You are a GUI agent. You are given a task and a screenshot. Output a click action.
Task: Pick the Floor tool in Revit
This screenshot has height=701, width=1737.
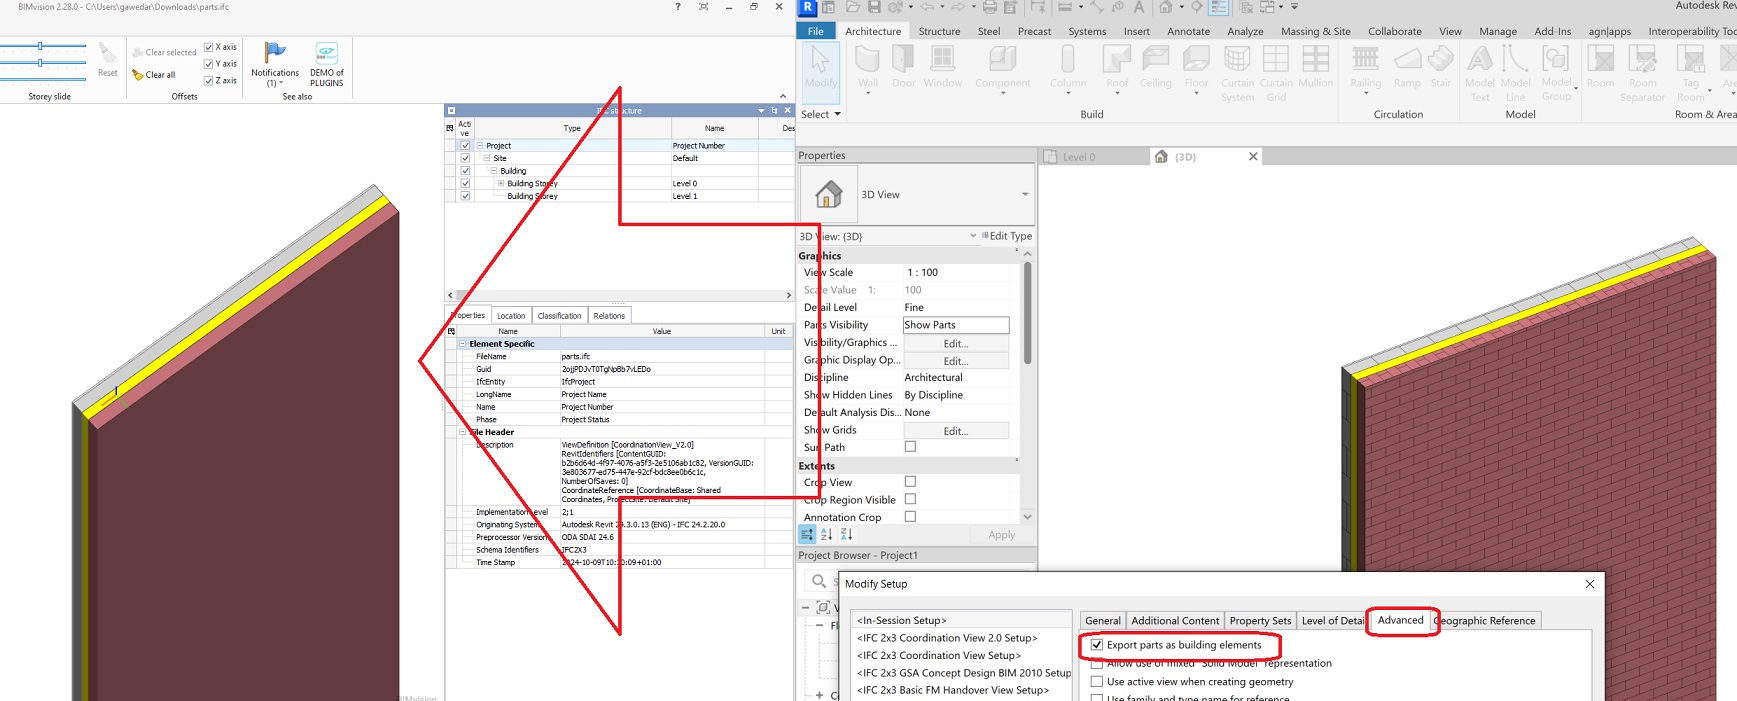tap(1196, 68)
